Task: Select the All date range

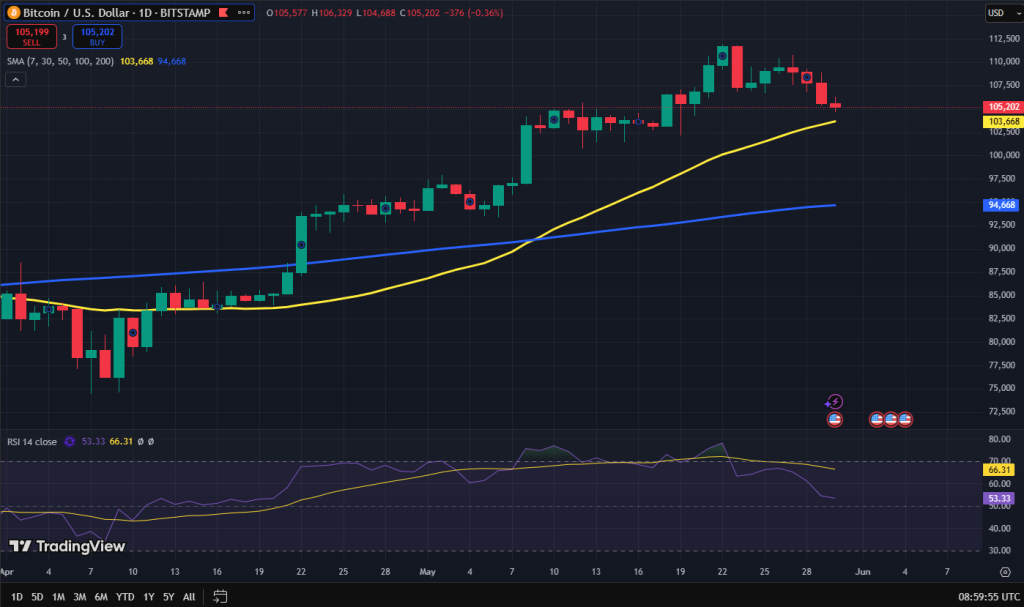Action: 189,597
